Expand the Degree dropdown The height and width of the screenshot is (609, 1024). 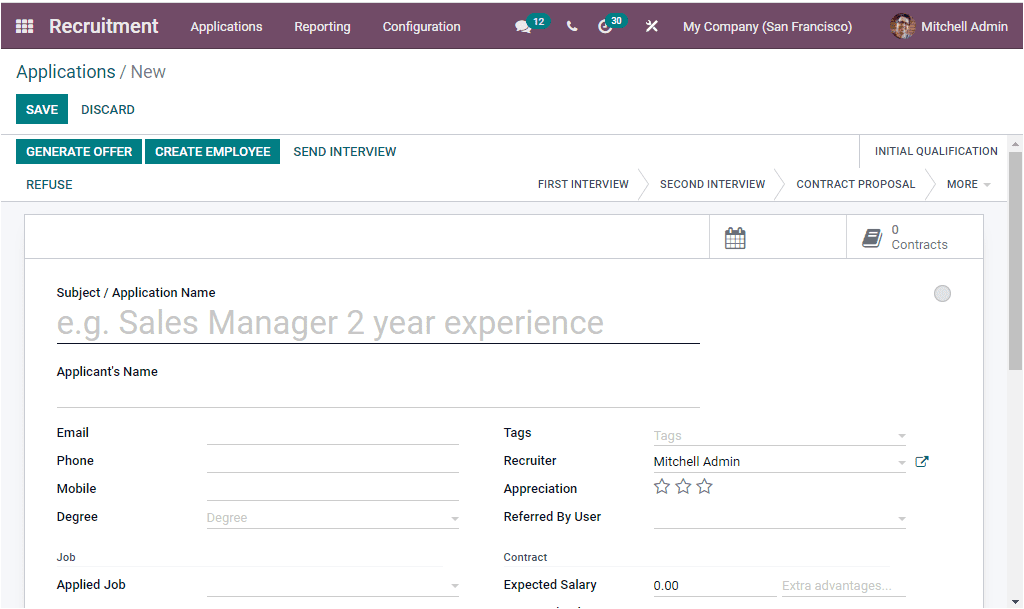click(455, 518)
